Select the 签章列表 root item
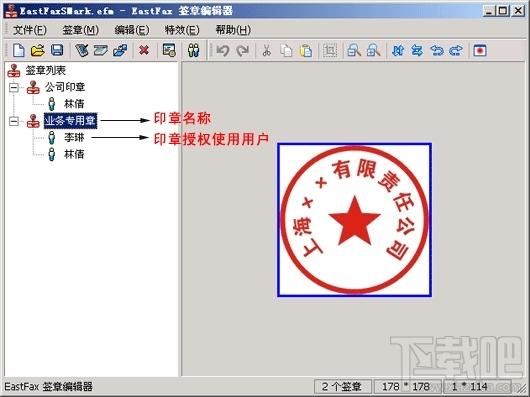This screenshot has height=397, width=530. click(46, 71)
